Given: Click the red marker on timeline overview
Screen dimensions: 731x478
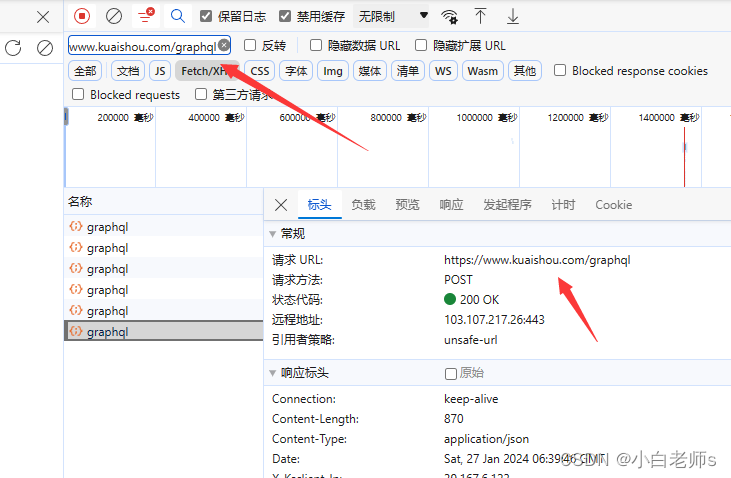Looking at the screenshot, I should coord(684,157).
